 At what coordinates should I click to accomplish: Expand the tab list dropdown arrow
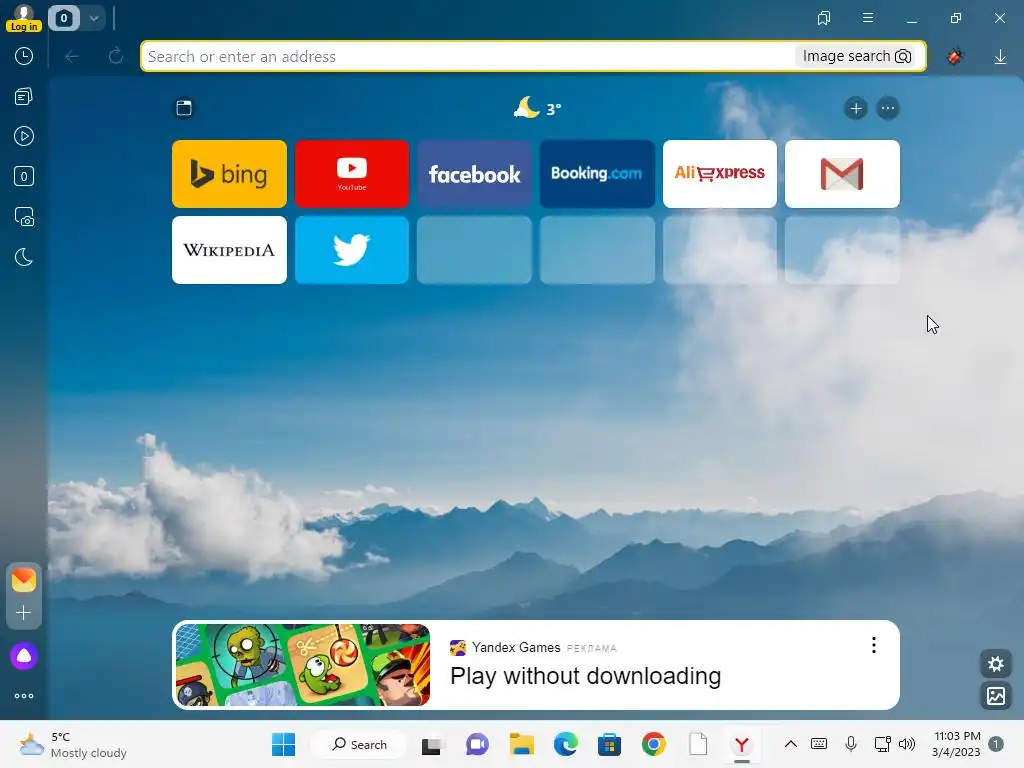pyautogui.click(x=93, y=18)
